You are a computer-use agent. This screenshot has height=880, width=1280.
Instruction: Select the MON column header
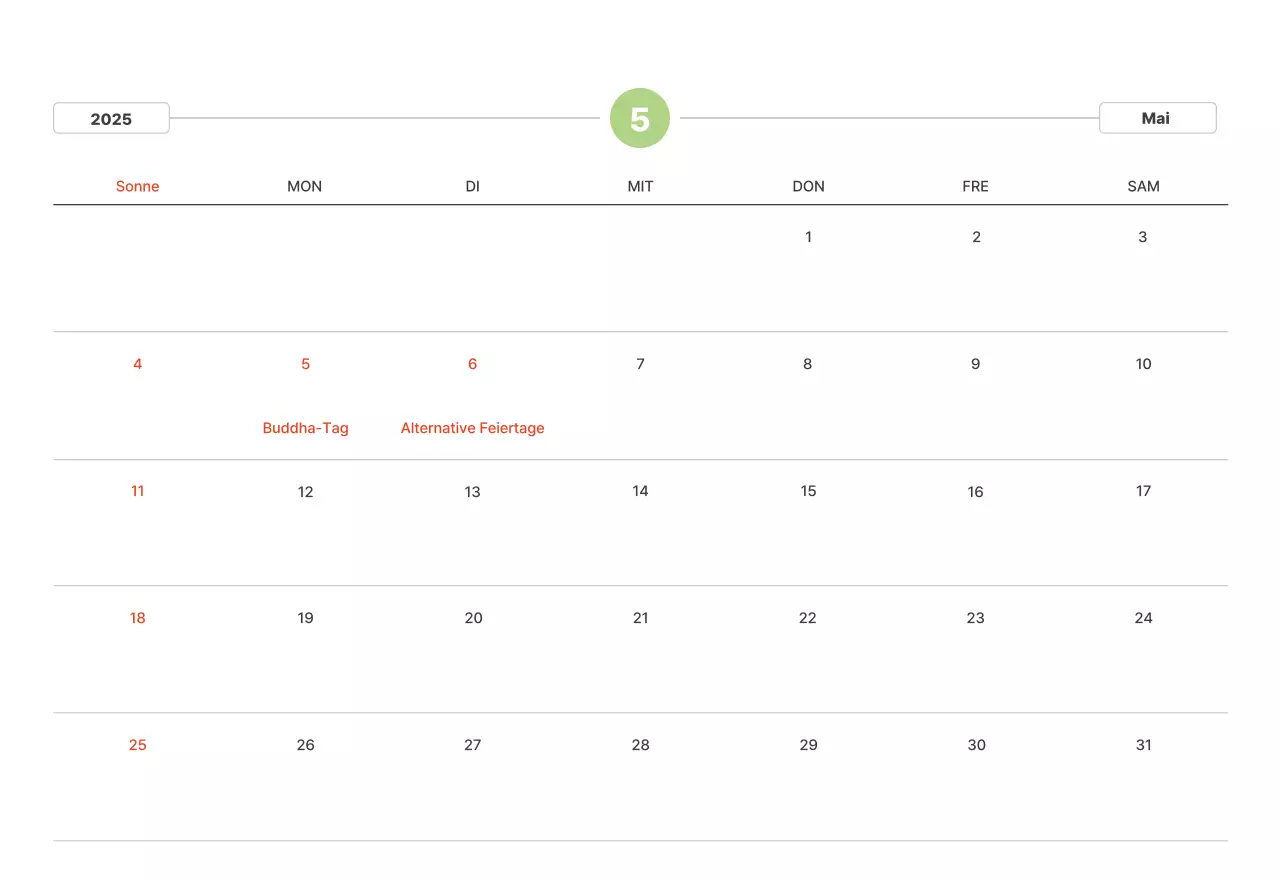coord(305,186)
